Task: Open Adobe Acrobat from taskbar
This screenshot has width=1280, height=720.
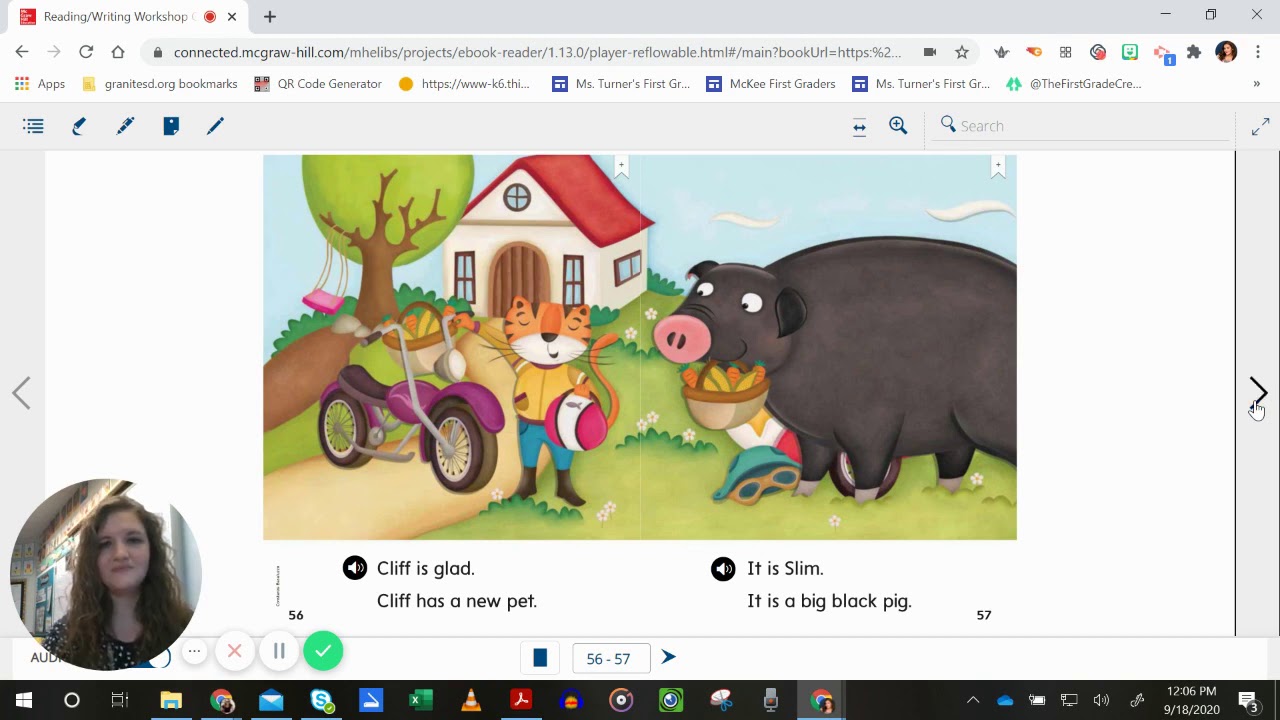Action: pos(521,700)
